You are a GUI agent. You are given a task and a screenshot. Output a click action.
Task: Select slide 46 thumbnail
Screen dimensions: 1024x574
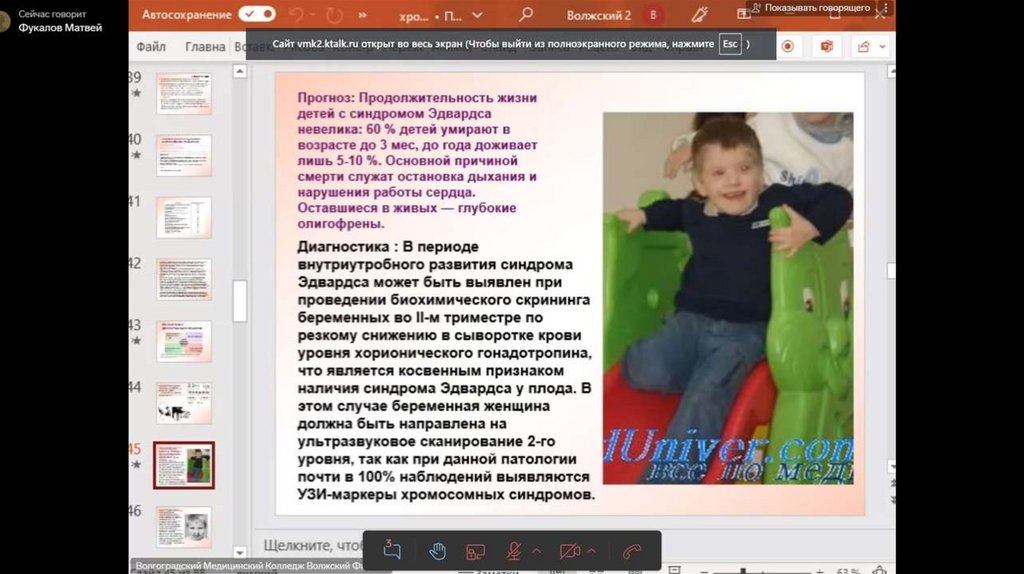184,526
